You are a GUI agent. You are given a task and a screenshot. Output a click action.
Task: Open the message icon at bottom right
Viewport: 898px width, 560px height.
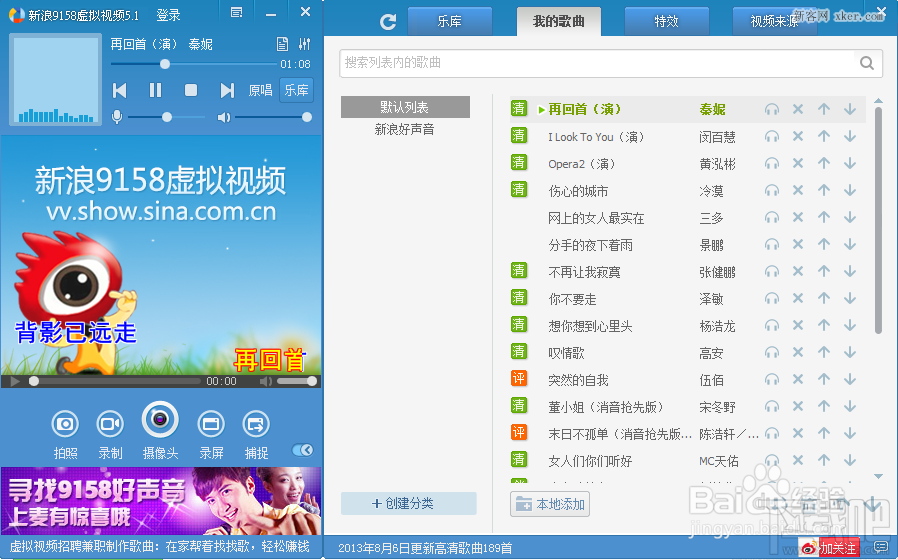tap(881, 547)
